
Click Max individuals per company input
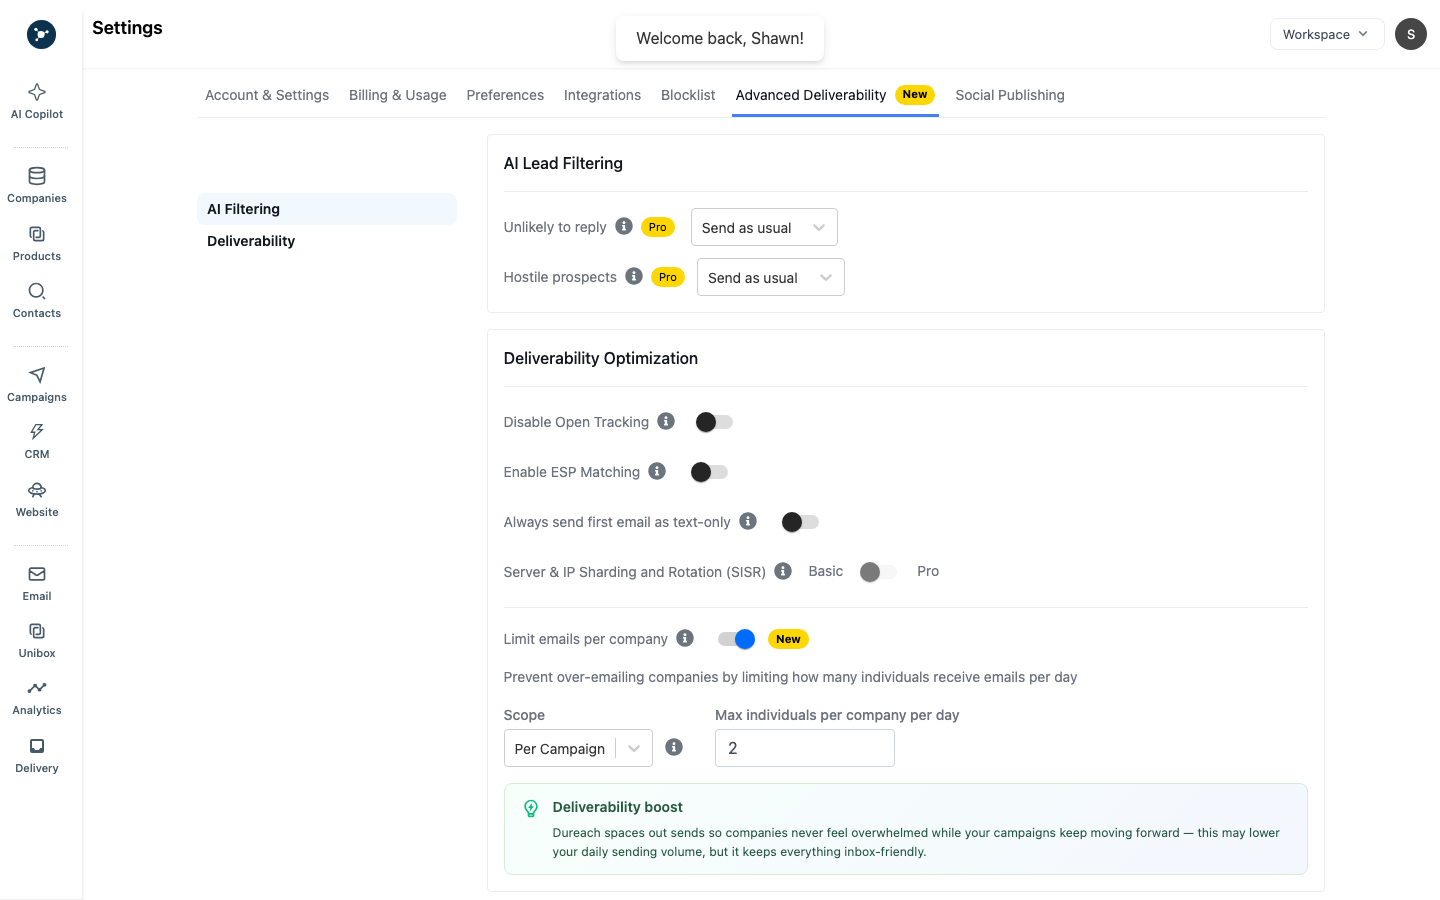[805, 748]
